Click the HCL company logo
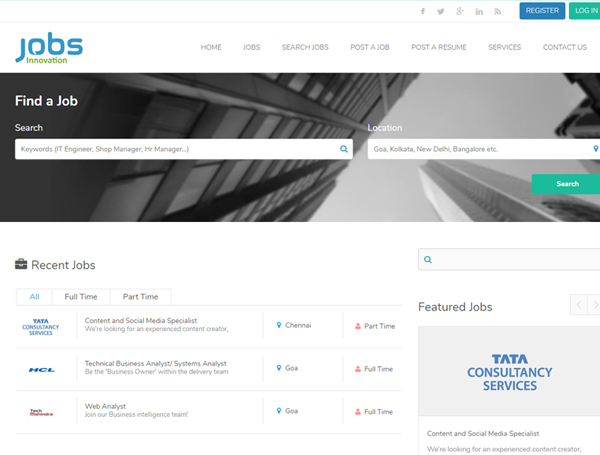 click(41, 369)
